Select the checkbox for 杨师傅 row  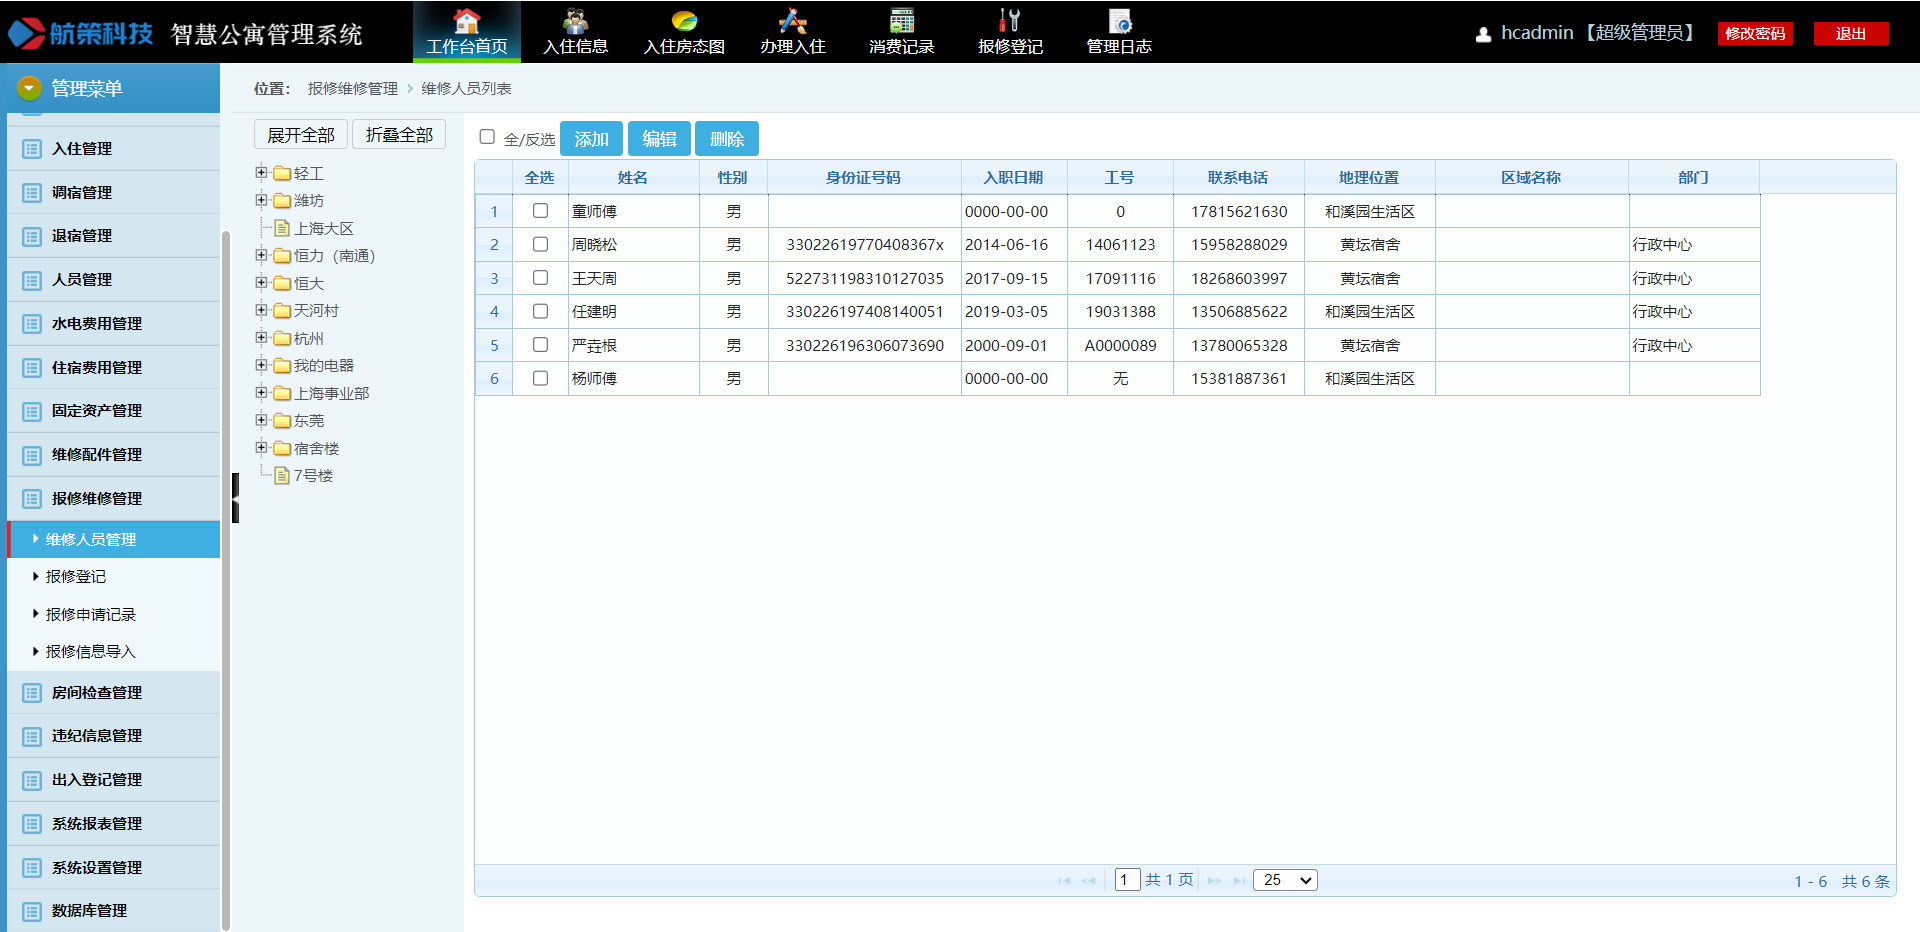coord(540,378)
